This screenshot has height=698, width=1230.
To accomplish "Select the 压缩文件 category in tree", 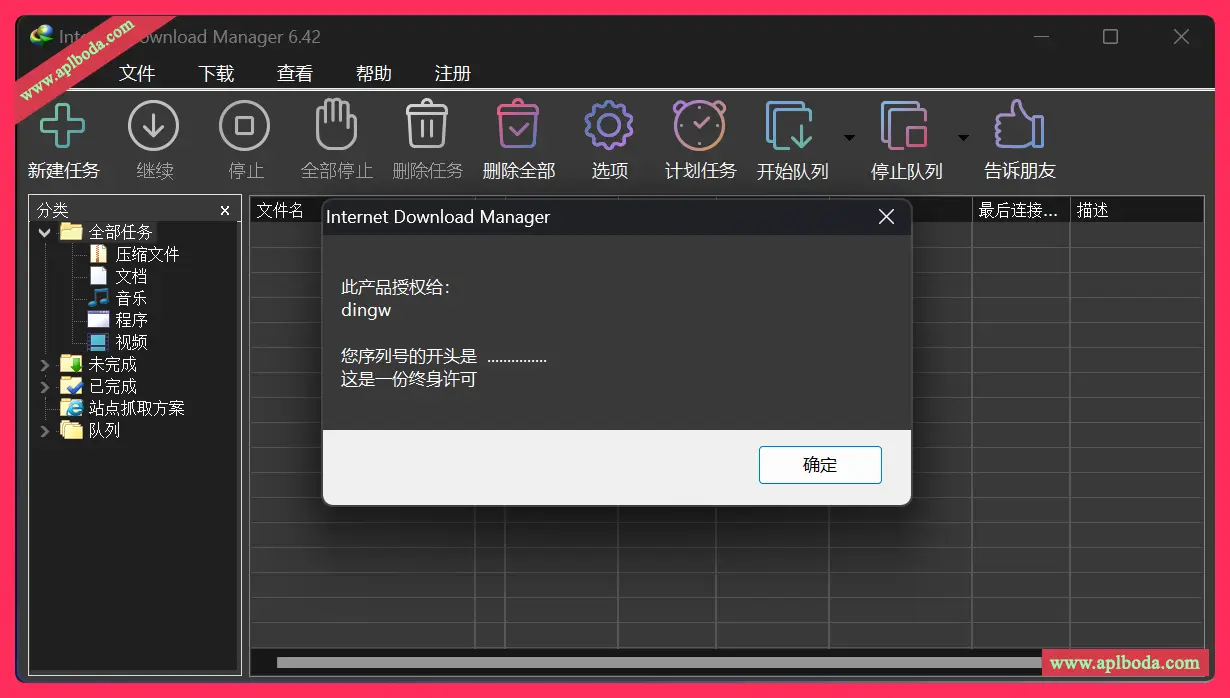I will pos(146,254).
